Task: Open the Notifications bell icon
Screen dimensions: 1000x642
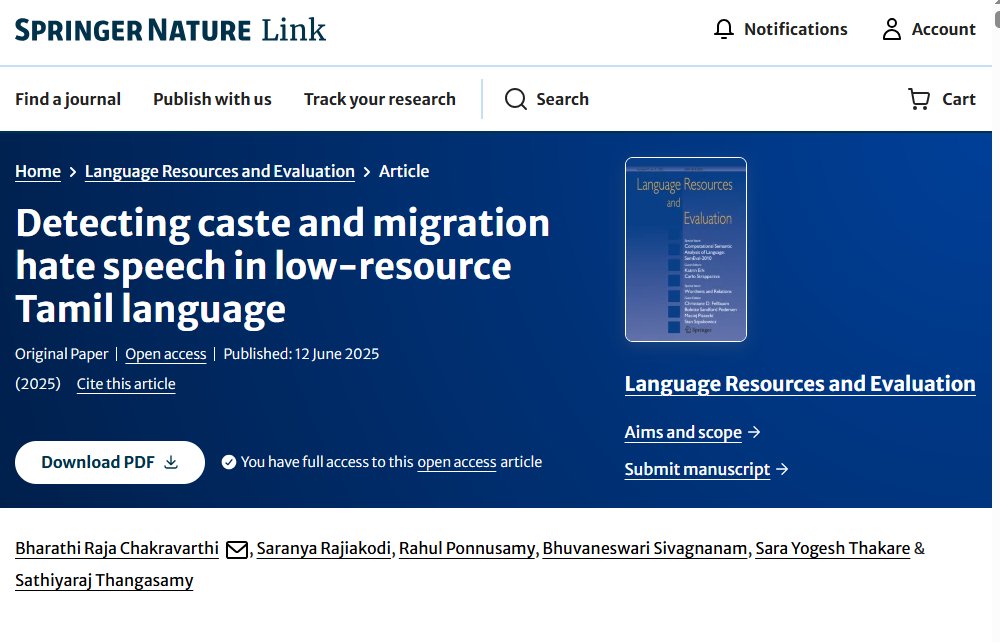Action: tap(723, 29)
